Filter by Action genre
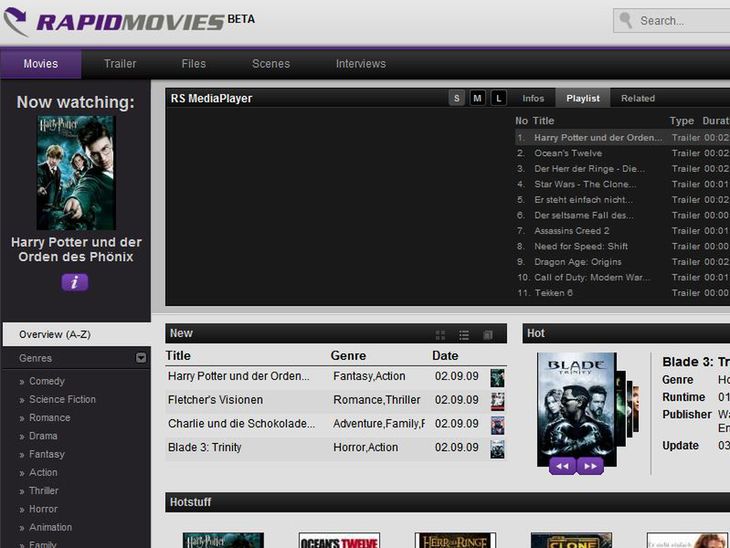730x548 pixels. coord(43,472)
